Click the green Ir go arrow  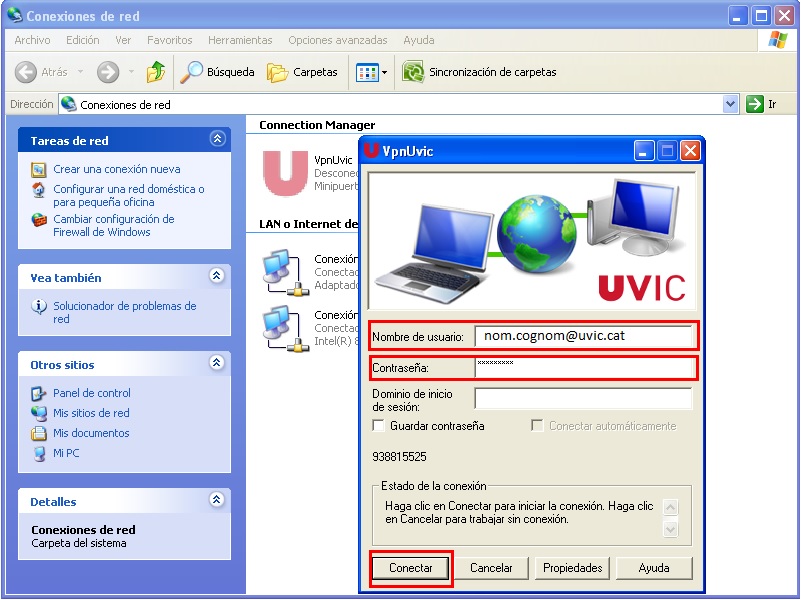pos(754,104)
